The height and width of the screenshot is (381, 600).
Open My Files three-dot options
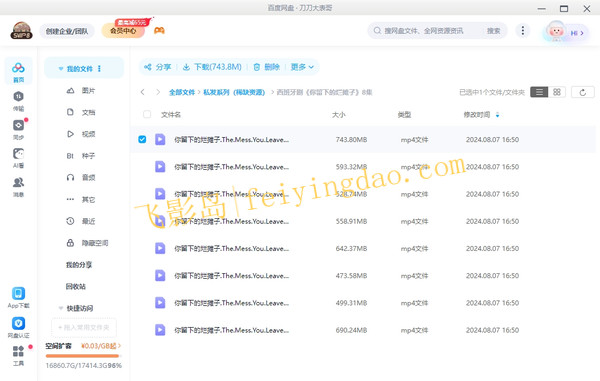[x=99, y=69]
